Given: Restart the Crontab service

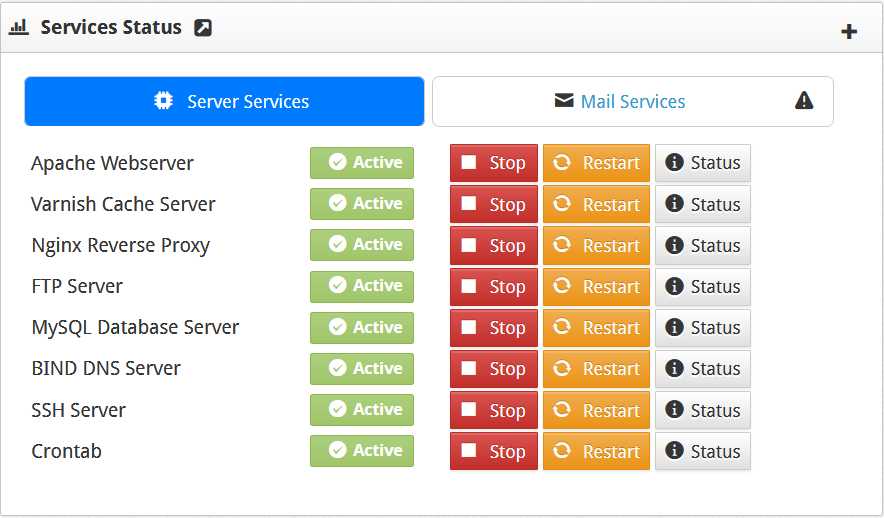Looking at the screenshot, I should click(x=596, y=451).
